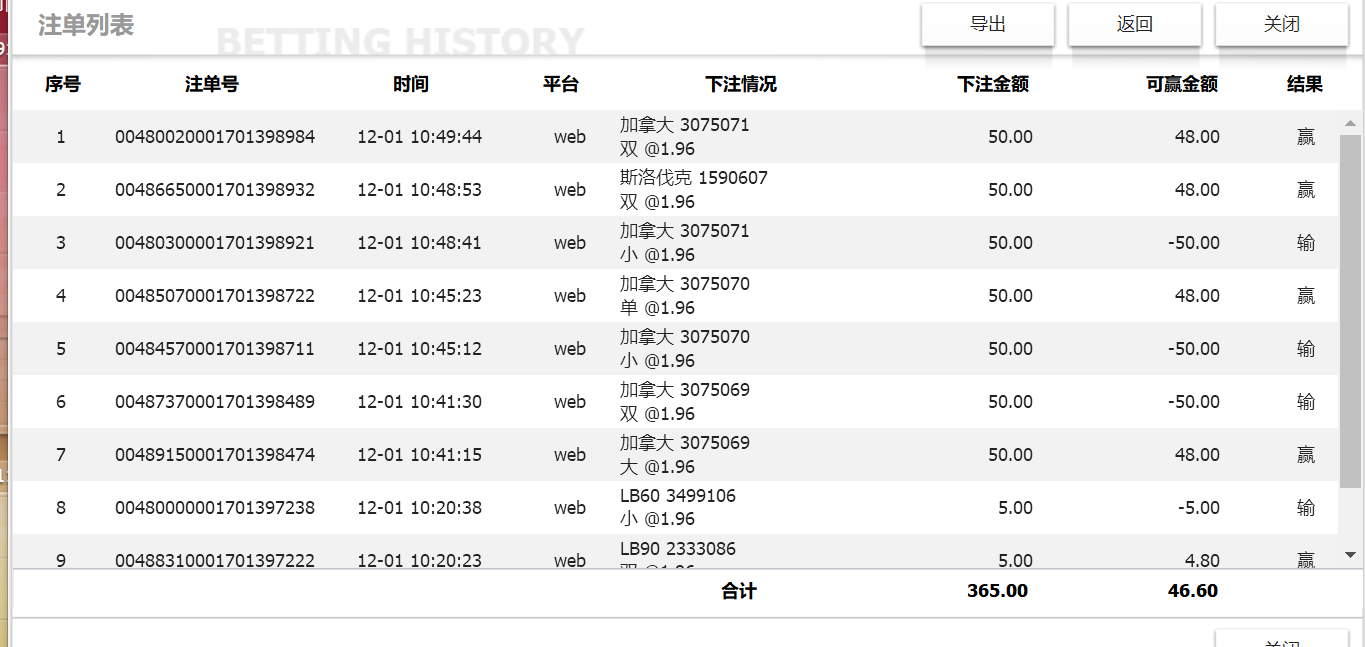1365x647 pixels.
Task: Click the 注单号 column header
Action: pos(212,85)
